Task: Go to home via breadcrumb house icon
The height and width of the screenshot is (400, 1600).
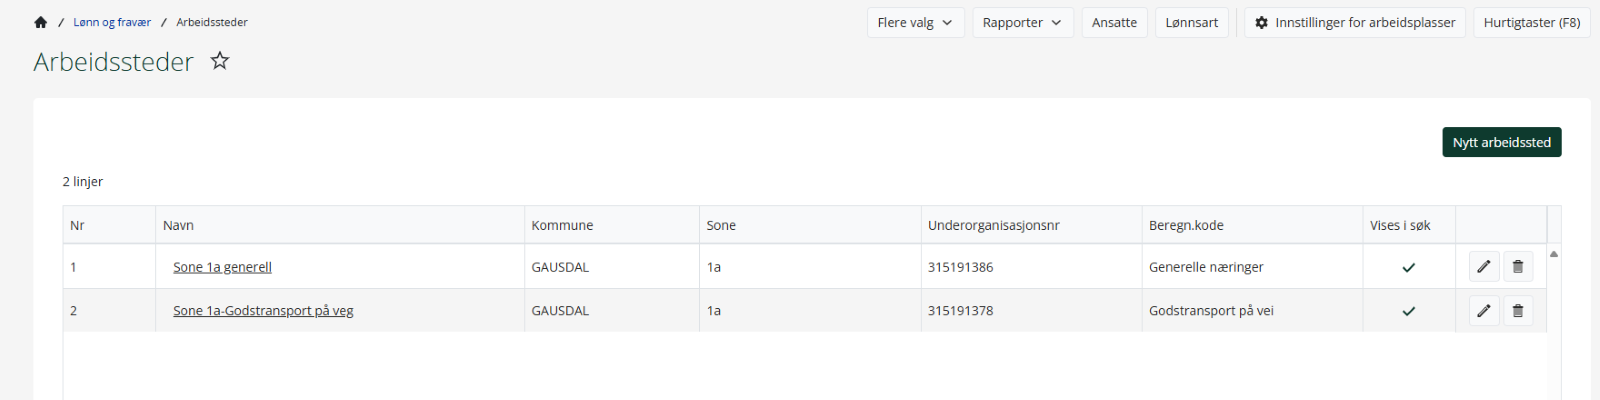Action: [x=40, y=22]
